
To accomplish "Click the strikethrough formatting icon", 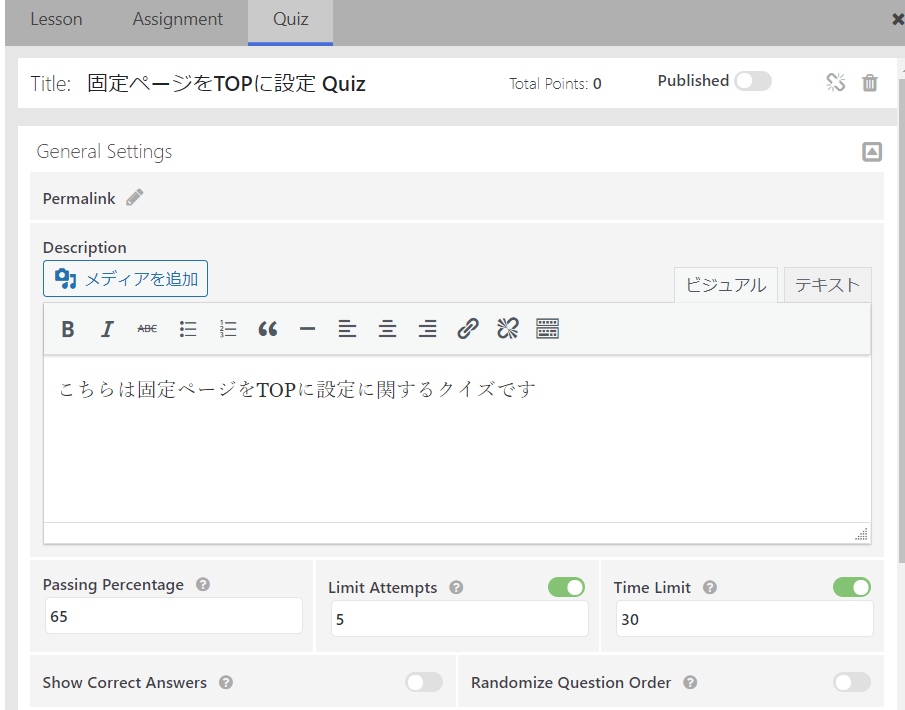I will coord(147,329).
